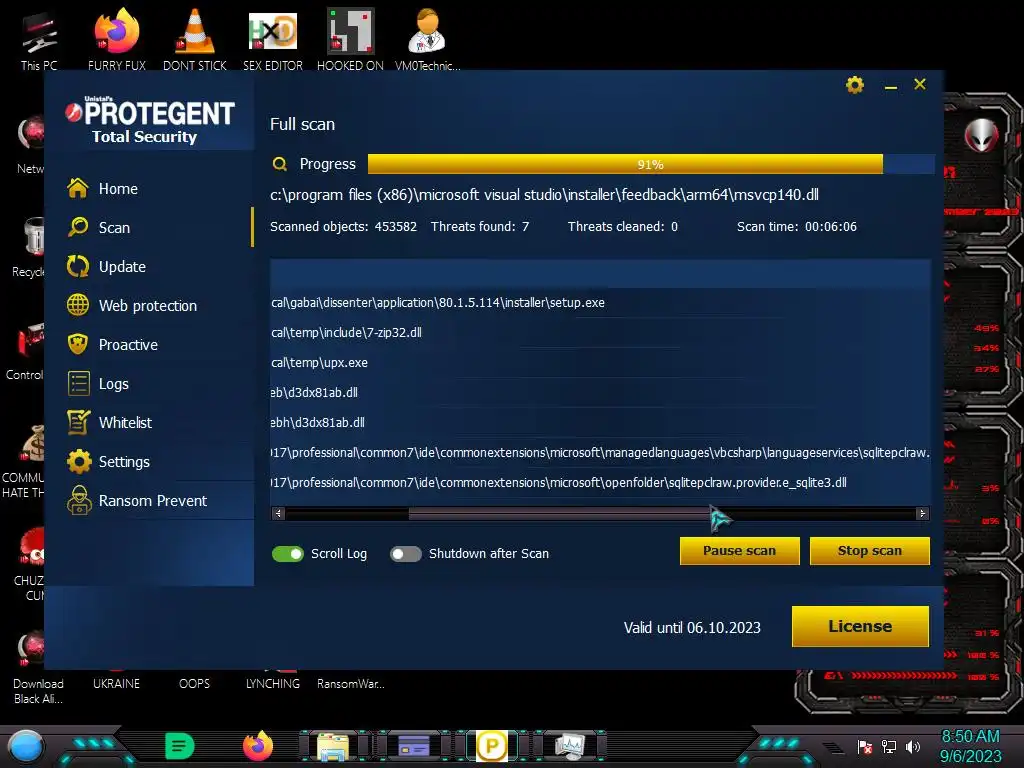Select the ebh\d3dx81ab.dll threat row
Image resolution: width=1024 pixels, height=768 pixels.
pyautogui.click(x=600, y=423)
